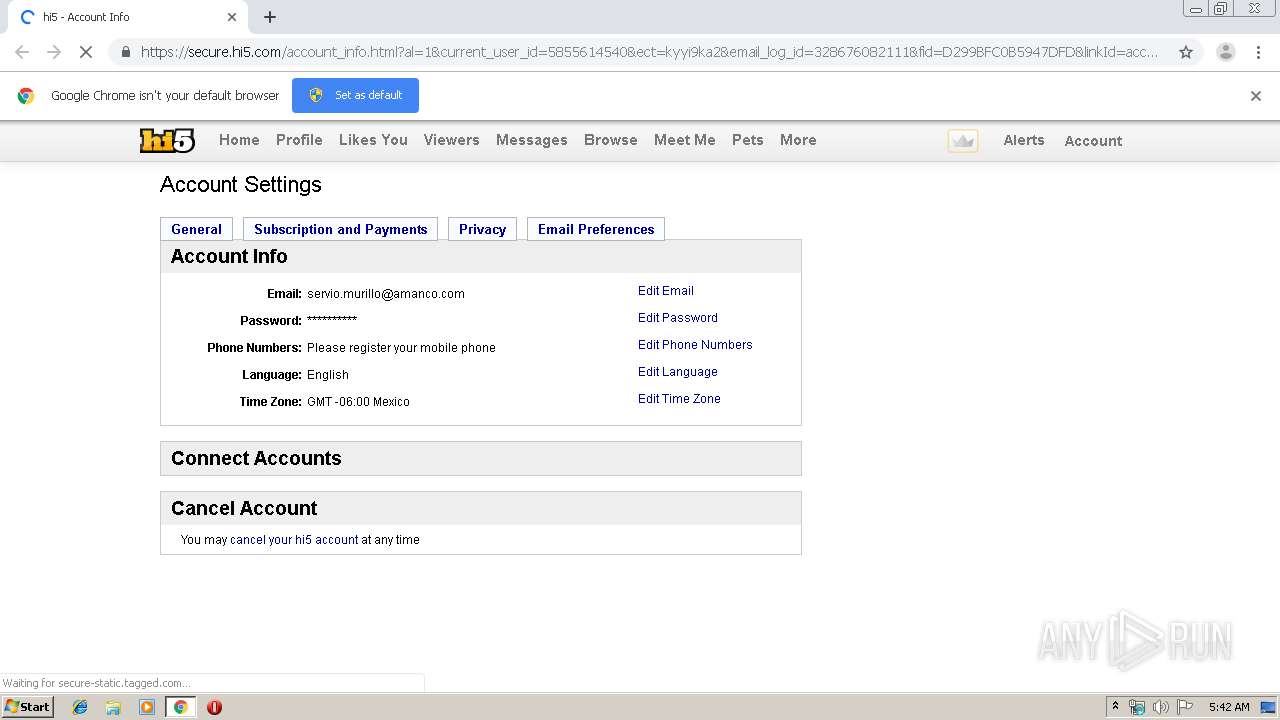Click the GMT -06:00 Mexico value
The width and height of the screenshot is (1280, 720).
(358, 402)
